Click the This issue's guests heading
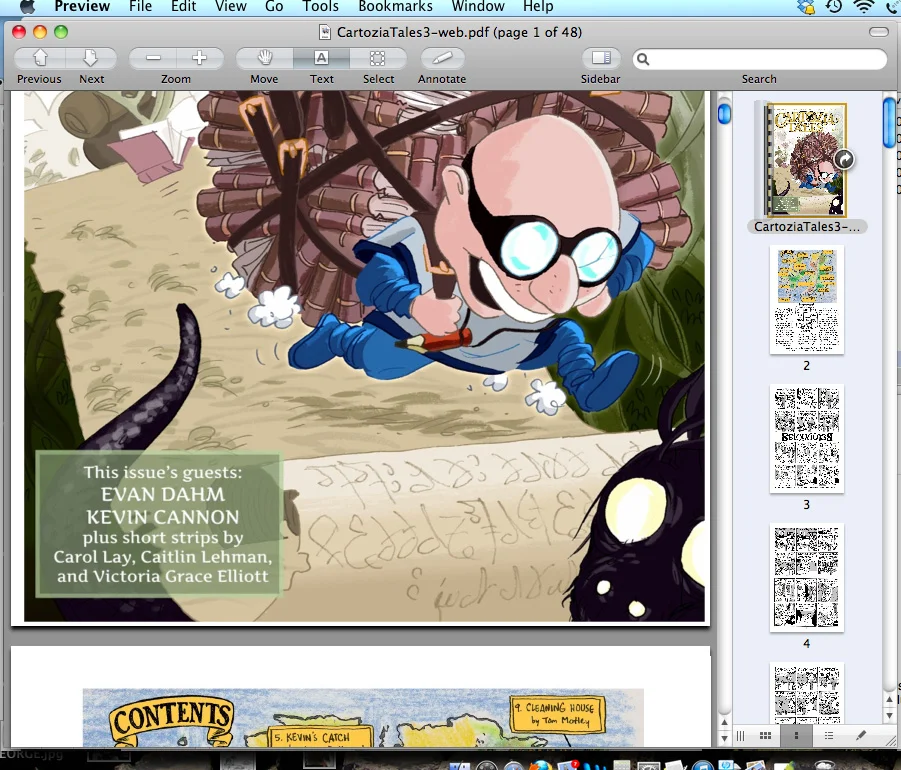Viewport: 901px width, 770px height. tap(163, 472)
